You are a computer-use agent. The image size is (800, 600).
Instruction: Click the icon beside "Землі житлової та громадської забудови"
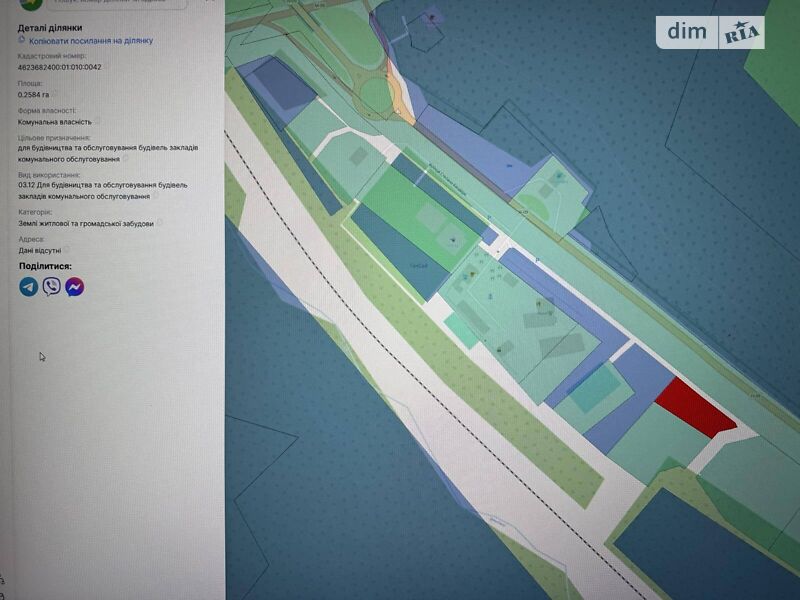[159, 224]
